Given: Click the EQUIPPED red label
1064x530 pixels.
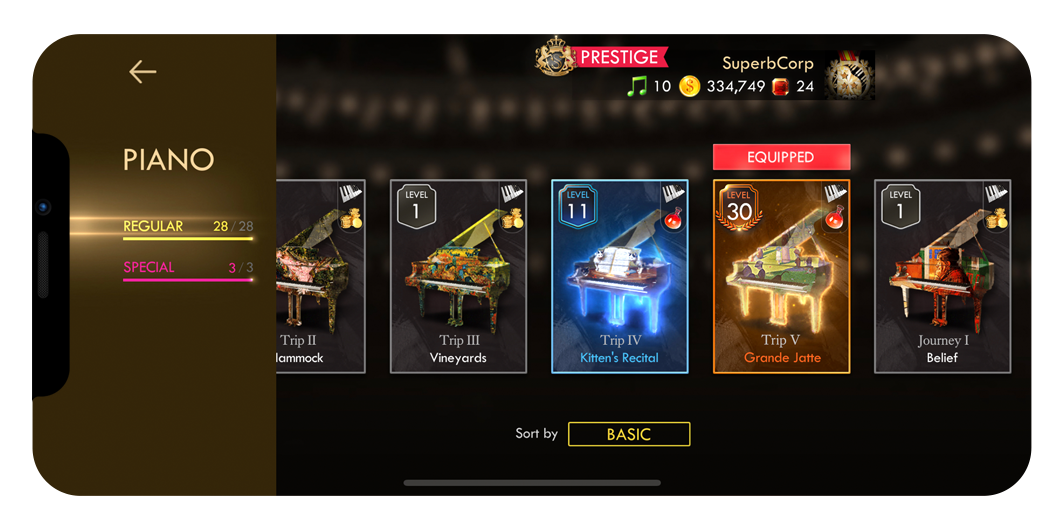Looking at the screenshot, I should pyautogui.click(x=781, y=157).
